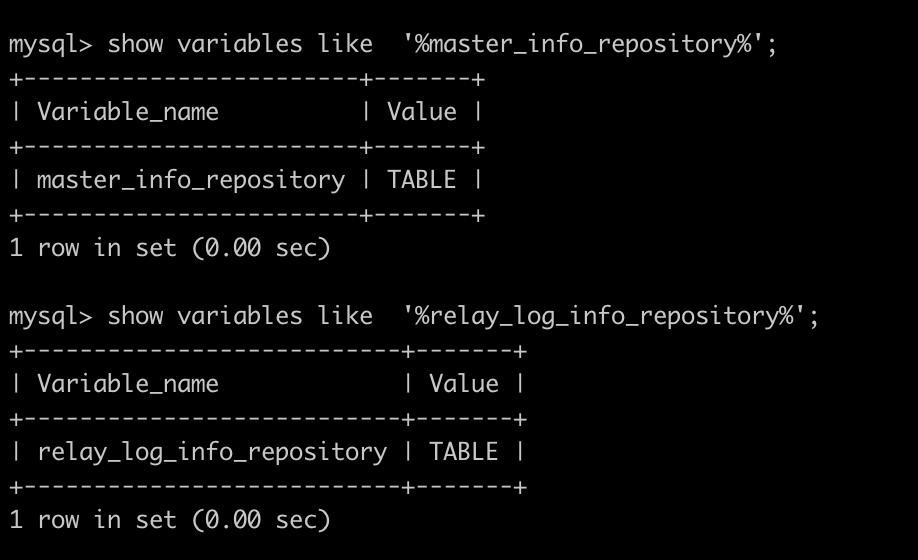Click the first mysql> prompt

50,44
